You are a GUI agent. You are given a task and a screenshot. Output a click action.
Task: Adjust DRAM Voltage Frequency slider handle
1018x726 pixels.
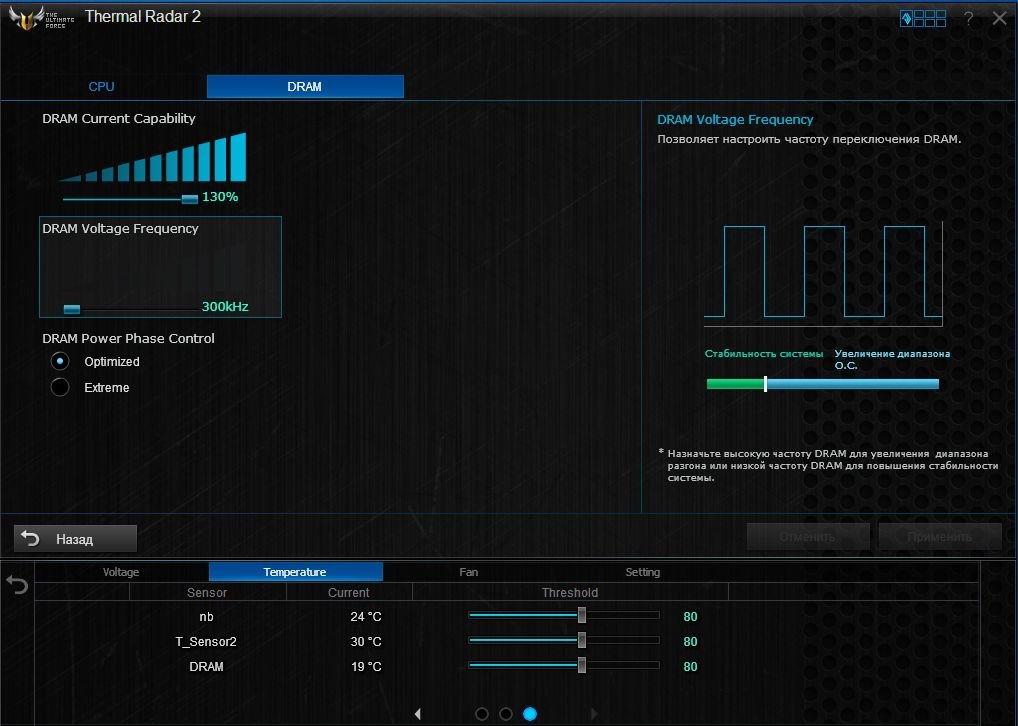click(72, 309)
